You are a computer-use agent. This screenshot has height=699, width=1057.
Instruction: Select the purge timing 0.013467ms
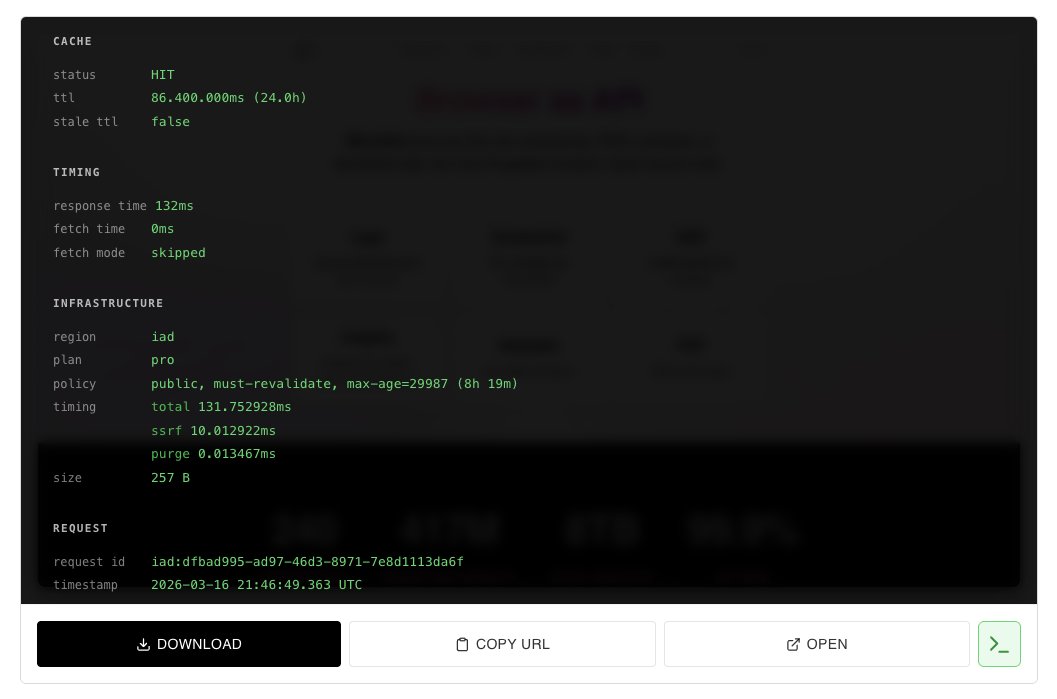pyautogui.click(x=213, y=454)
